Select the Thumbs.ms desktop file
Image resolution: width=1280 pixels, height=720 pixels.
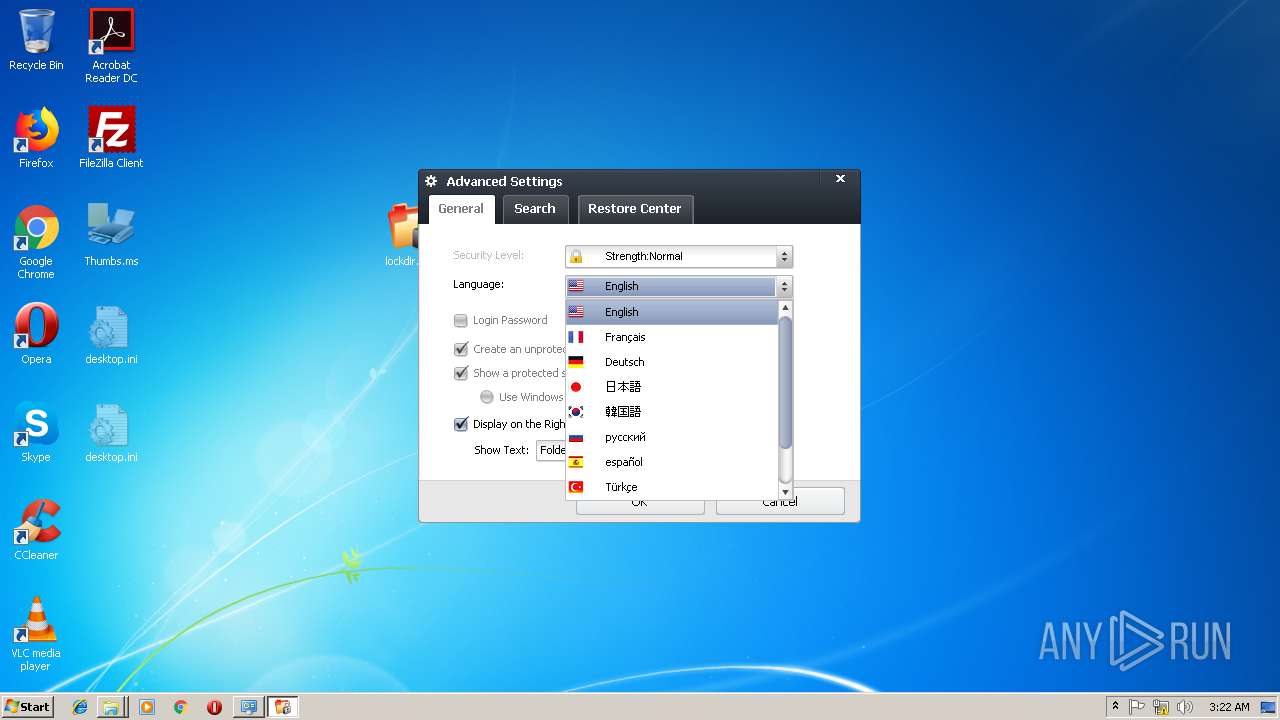click(111, 236)
